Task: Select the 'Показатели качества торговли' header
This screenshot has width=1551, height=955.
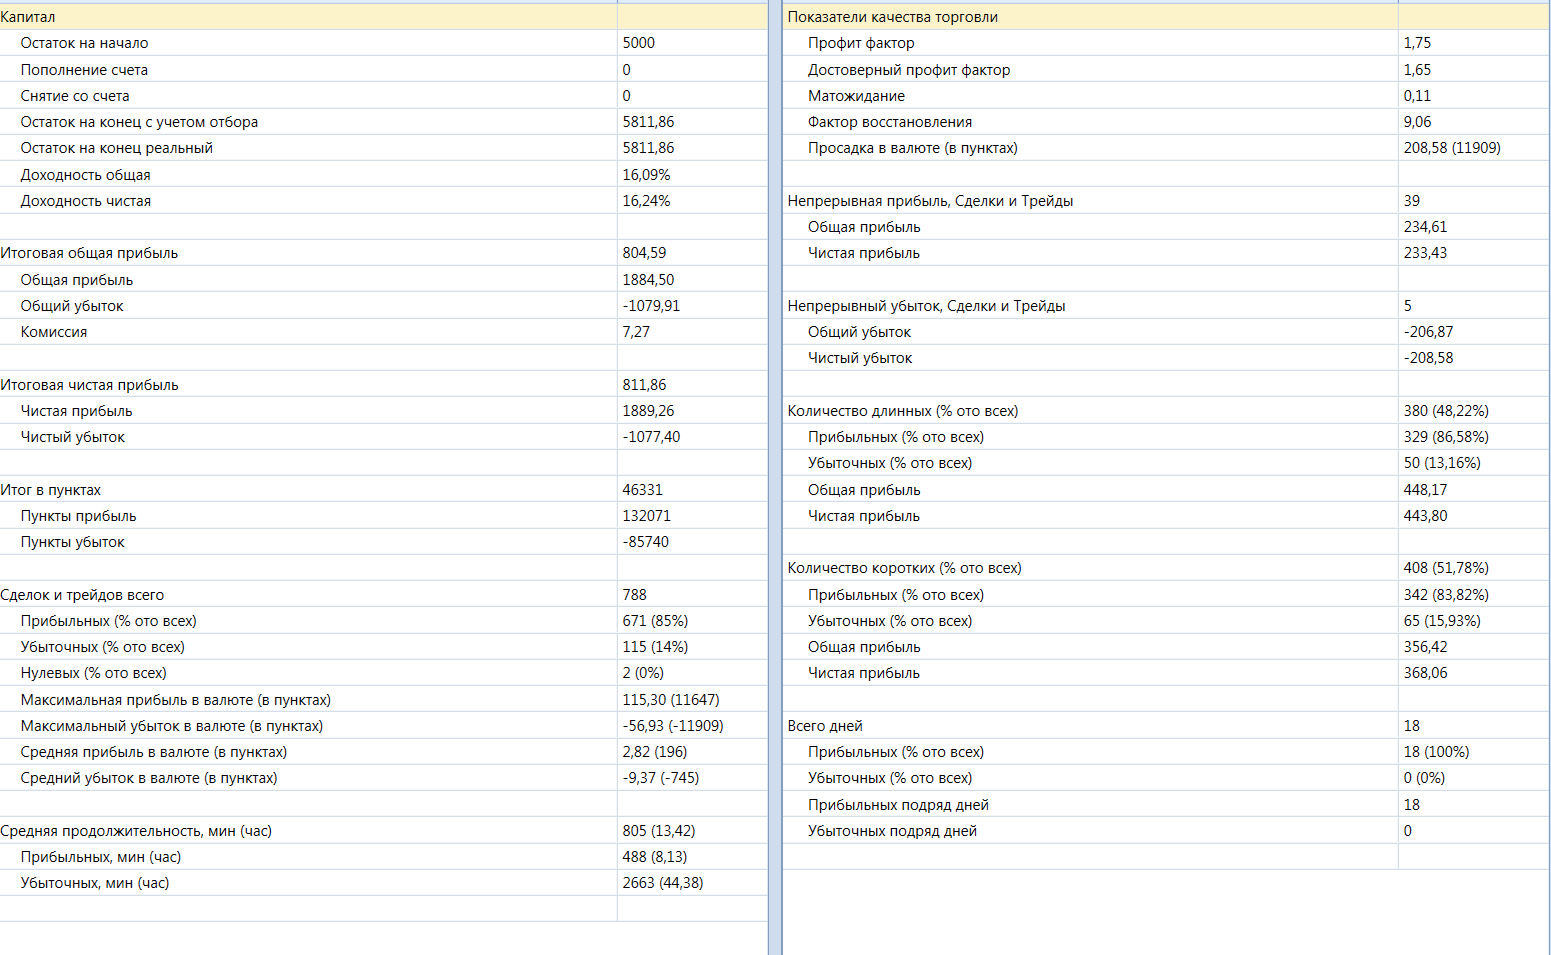Action: coord(893,17)
